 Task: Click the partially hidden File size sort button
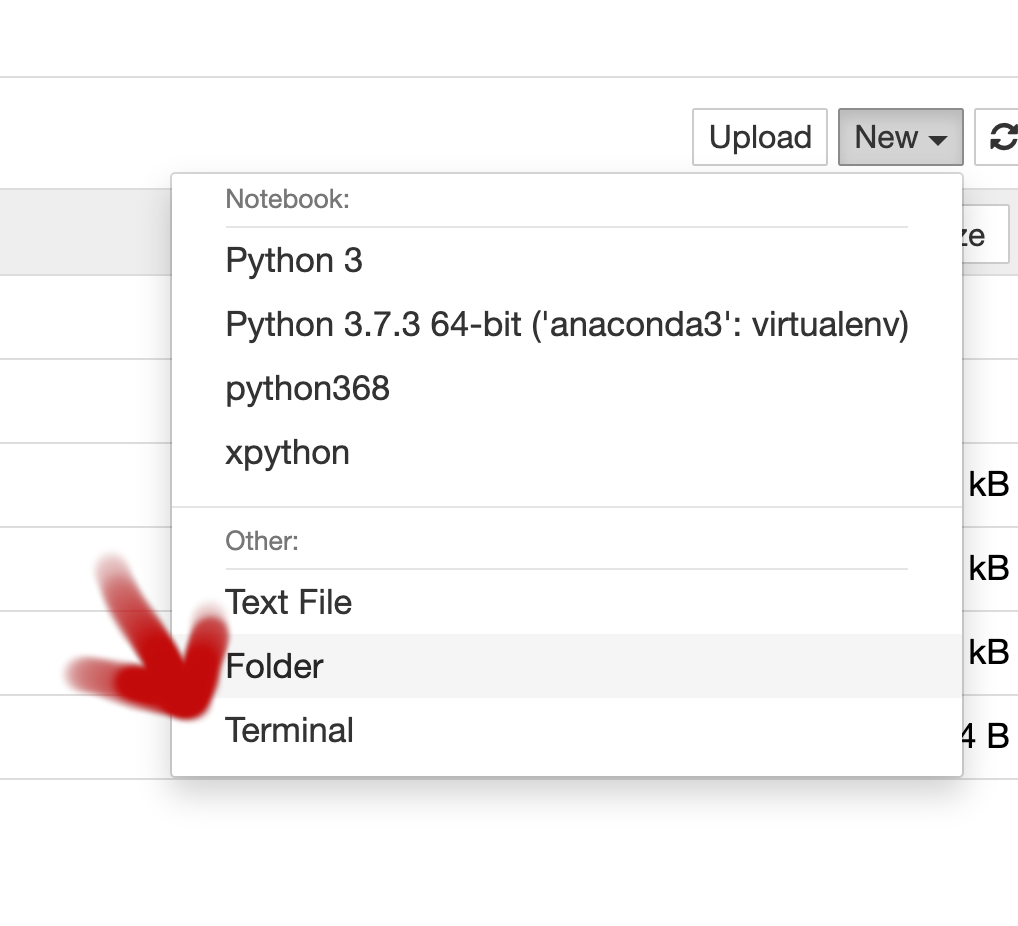tap(985, 236)
